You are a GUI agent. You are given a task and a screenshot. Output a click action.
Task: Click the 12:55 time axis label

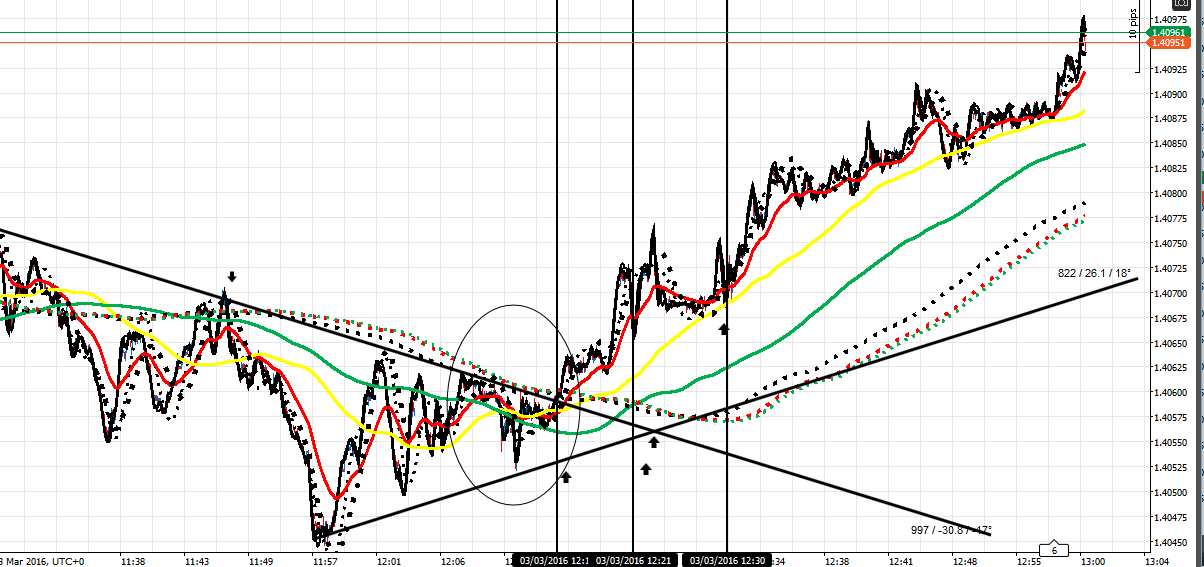tap(1029, 561)
